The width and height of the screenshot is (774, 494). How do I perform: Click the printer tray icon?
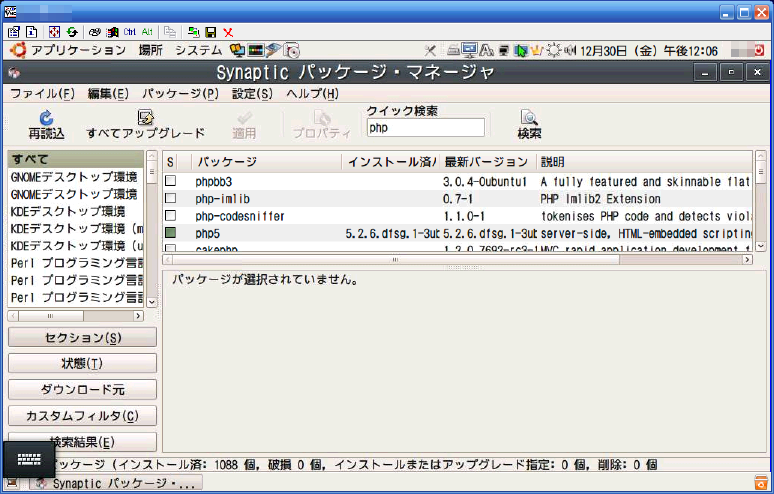tap(453, 50)
